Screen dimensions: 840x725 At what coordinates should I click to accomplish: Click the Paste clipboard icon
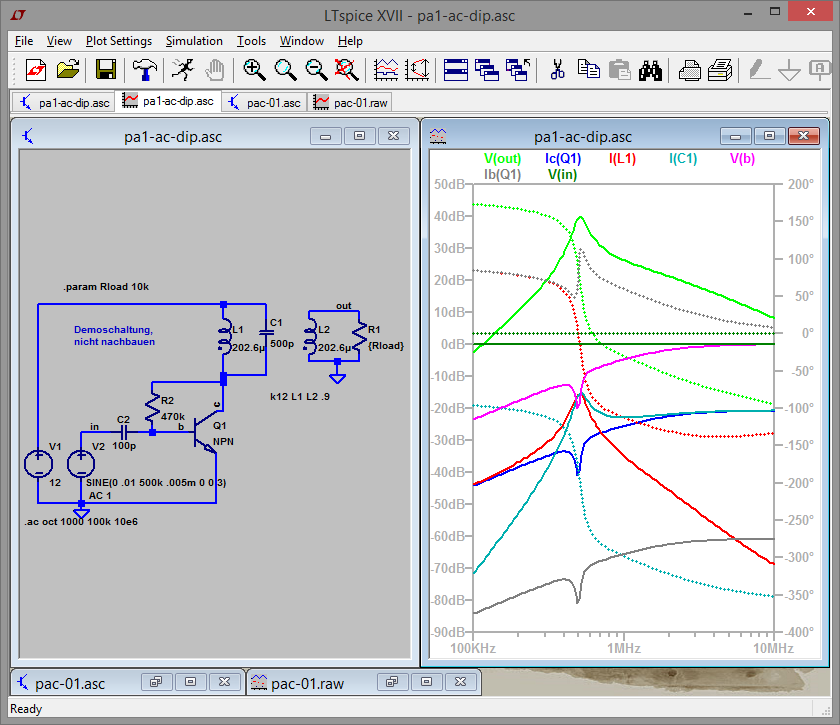pos(619,70)
